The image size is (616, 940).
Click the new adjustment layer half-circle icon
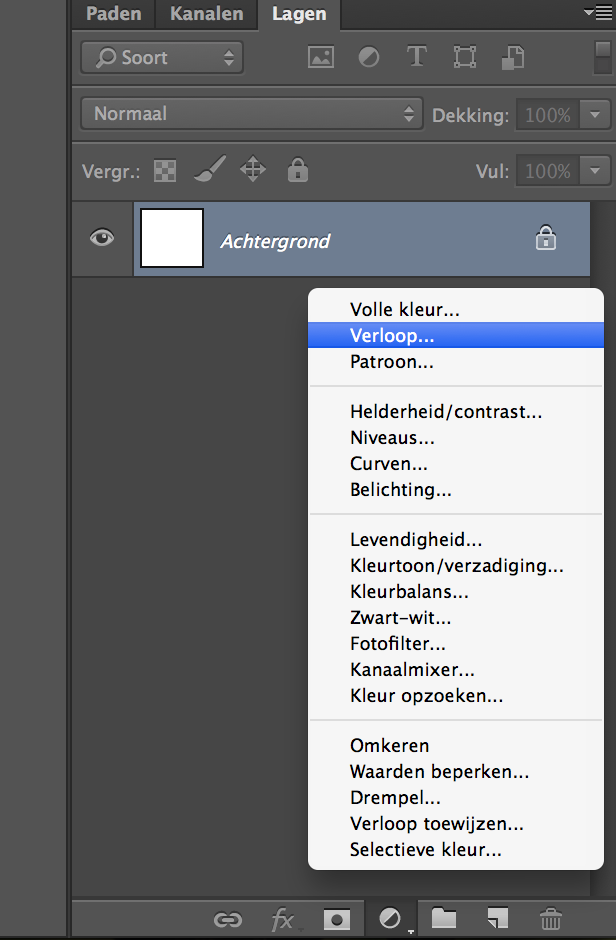(x=390, y=918)
